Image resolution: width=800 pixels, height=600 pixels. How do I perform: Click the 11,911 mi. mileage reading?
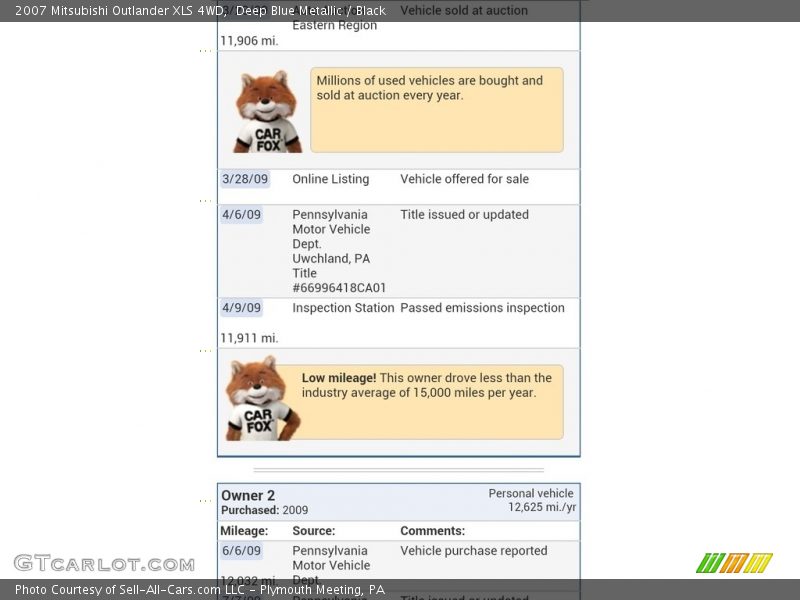[249, 338]
